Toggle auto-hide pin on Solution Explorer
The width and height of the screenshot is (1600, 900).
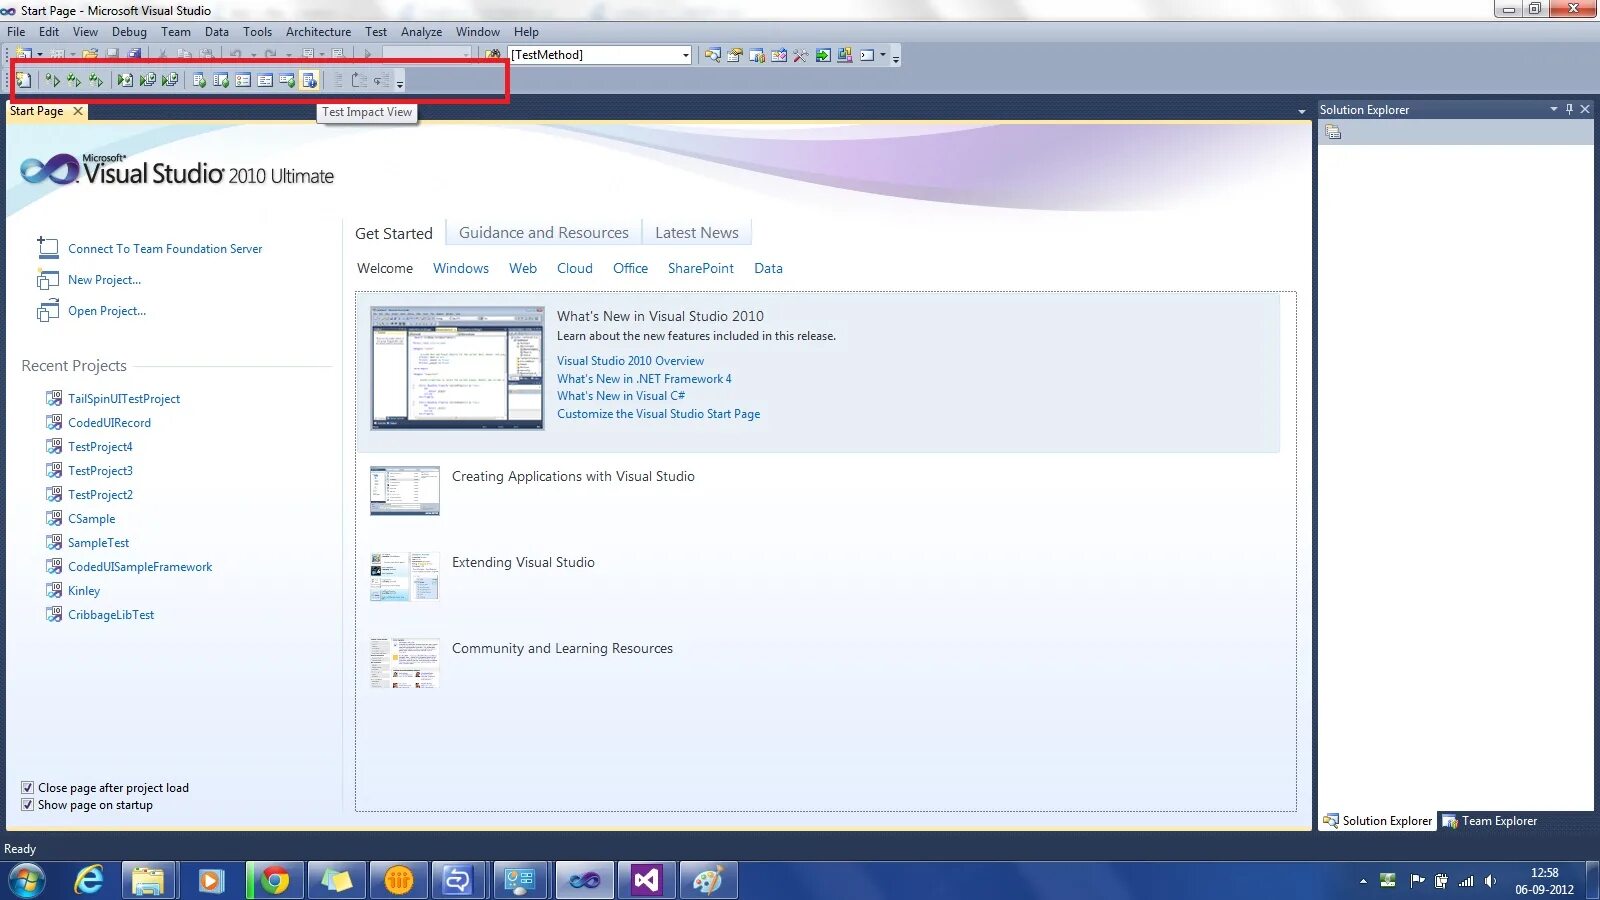1569,109
